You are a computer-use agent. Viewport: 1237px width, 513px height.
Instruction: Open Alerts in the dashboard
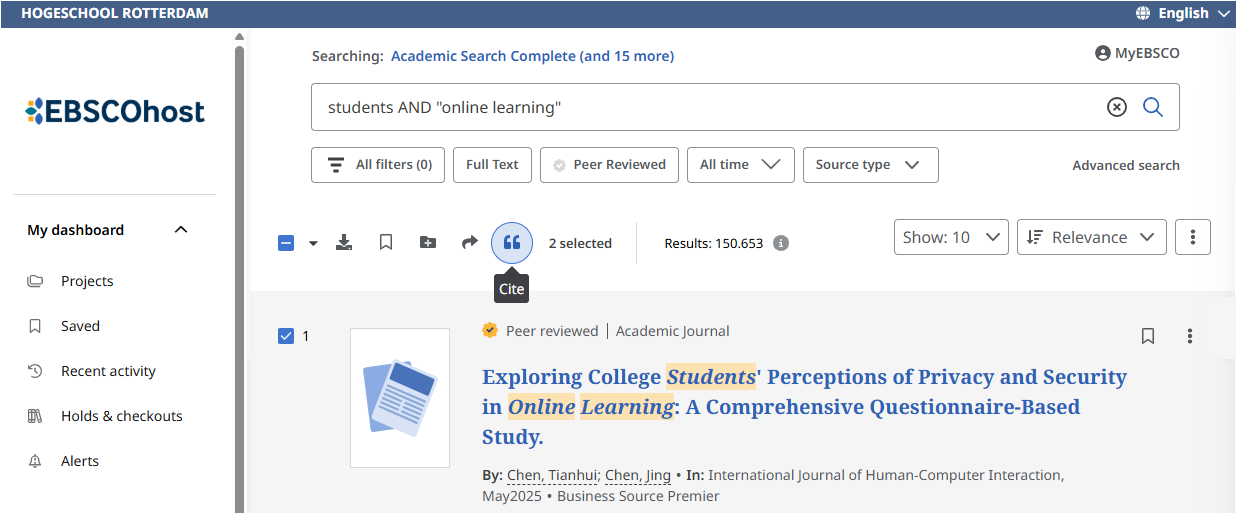80,461
